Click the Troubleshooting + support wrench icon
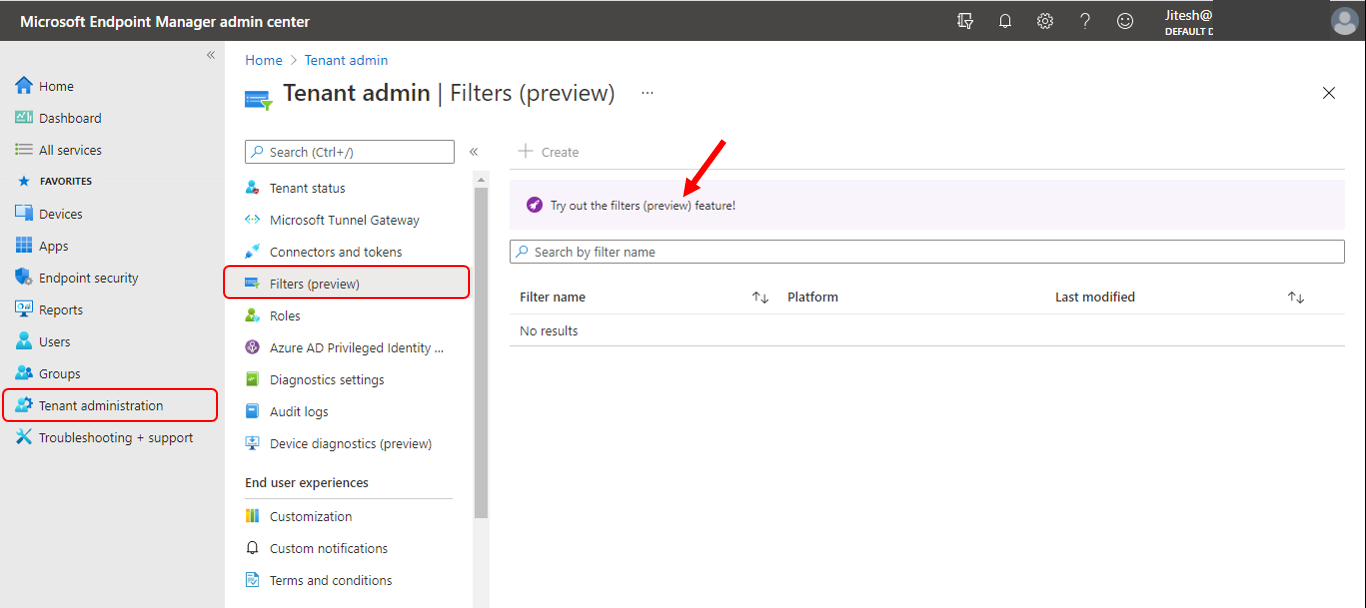Image resolution: width=1366 pixels, height=608 pixels. pos(24,438)
